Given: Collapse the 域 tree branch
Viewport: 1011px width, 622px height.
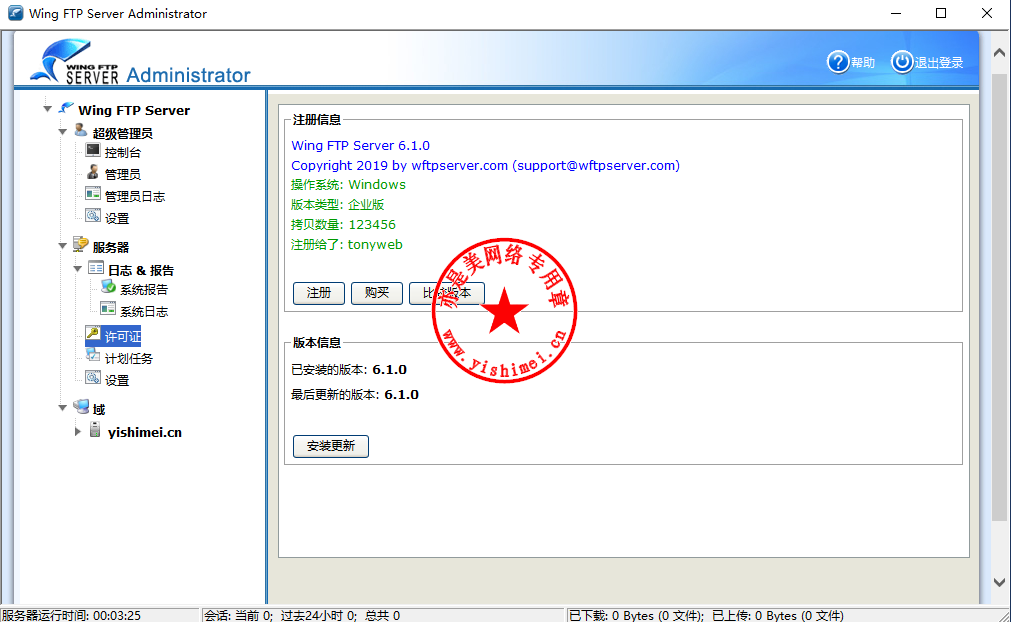Looking at the screenshot, I should point(63,407).
